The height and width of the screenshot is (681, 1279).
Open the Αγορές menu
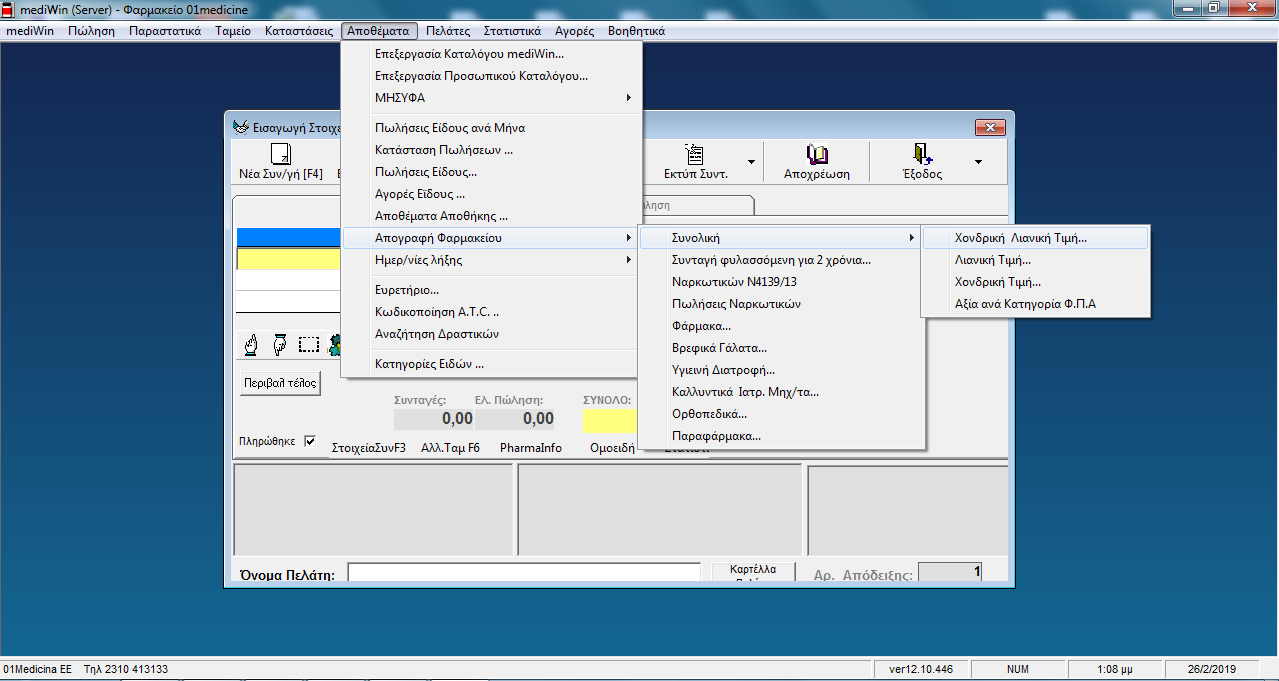coord(575,31)
